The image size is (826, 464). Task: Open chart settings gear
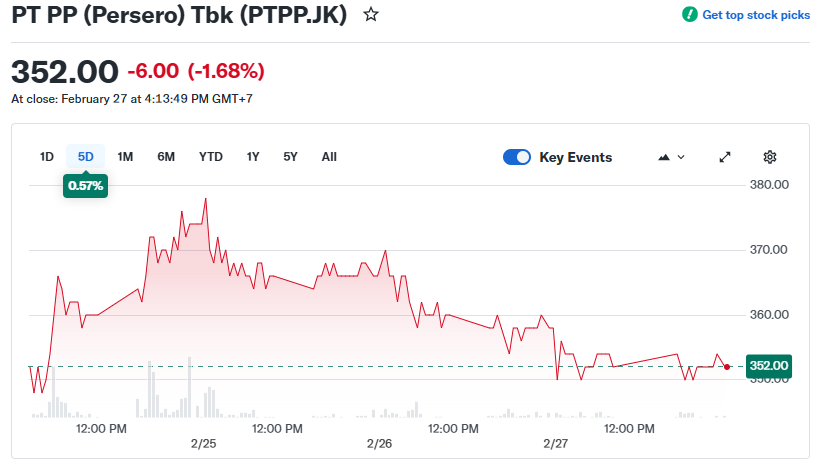pyautogui.click(x=769, y=157)
